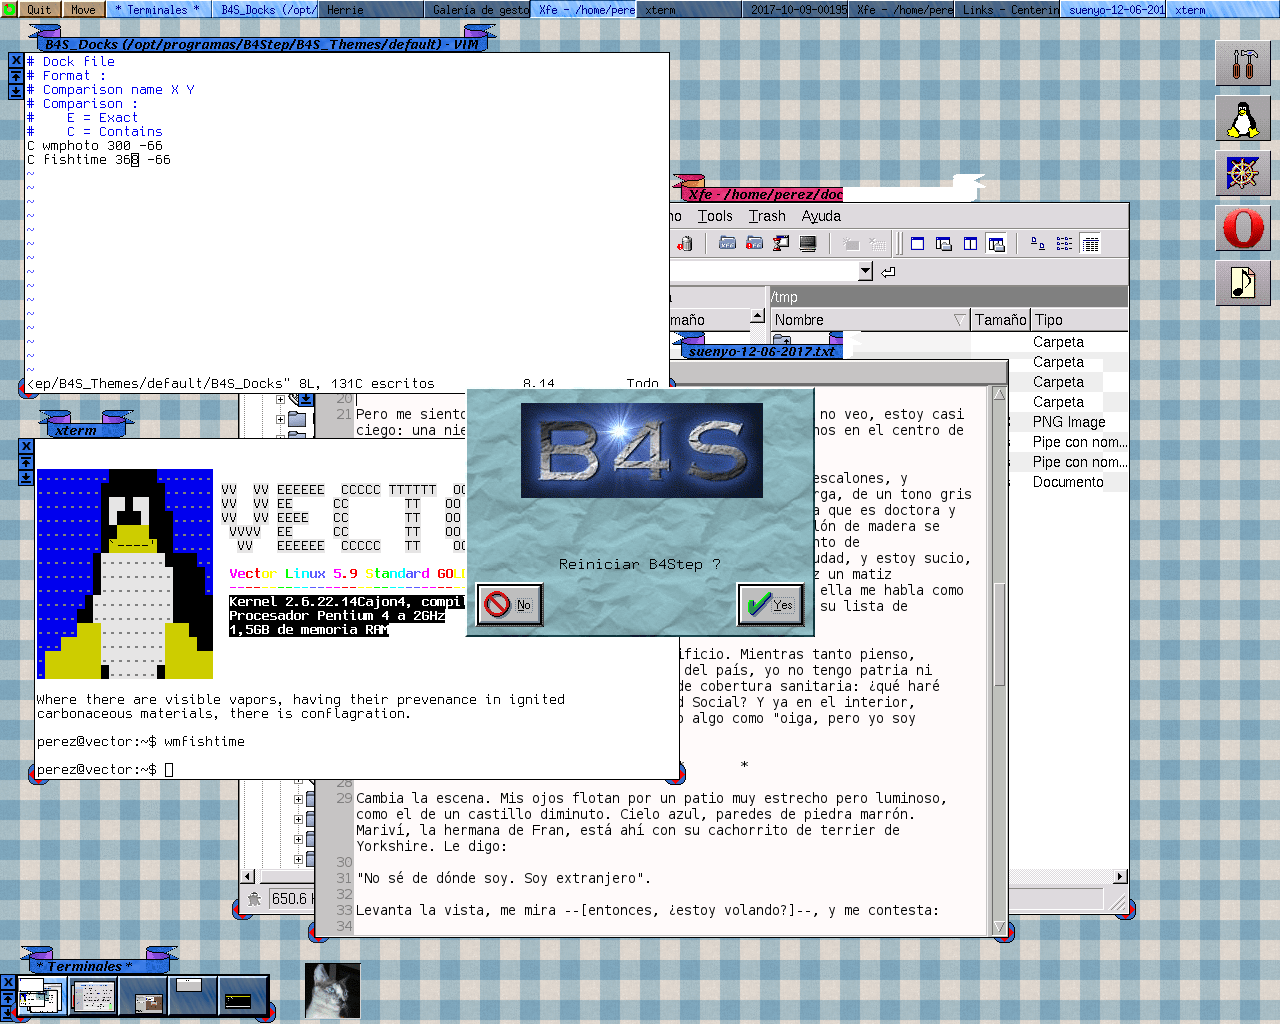Image resolution: width=1280 pixels, height=1024 pixels.
Task: Select the PNG Image row in Xfe
Action: (1068, 422)
